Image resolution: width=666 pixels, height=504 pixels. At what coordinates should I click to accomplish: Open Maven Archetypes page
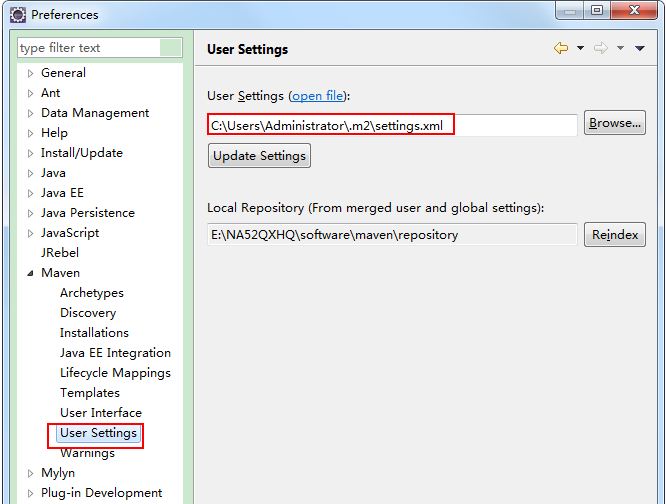pyautogui.click(x=92, y=293)
